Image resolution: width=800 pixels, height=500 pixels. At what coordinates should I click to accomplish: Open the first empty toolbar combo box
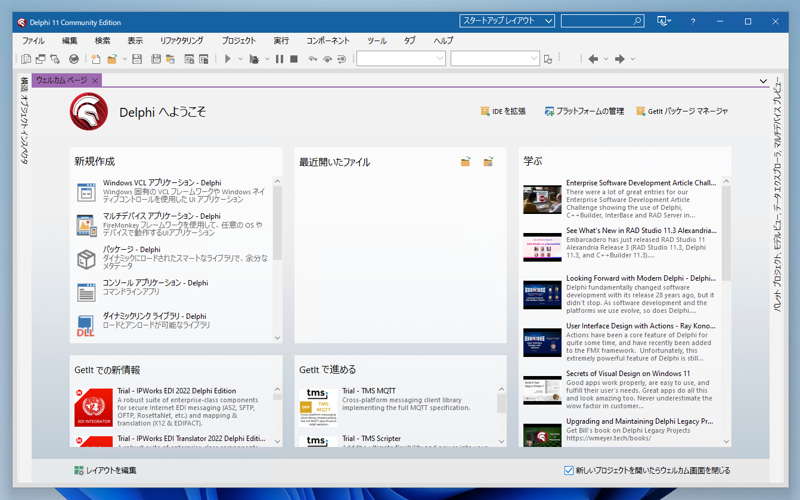pyautogui.click(x=401, y=59)
